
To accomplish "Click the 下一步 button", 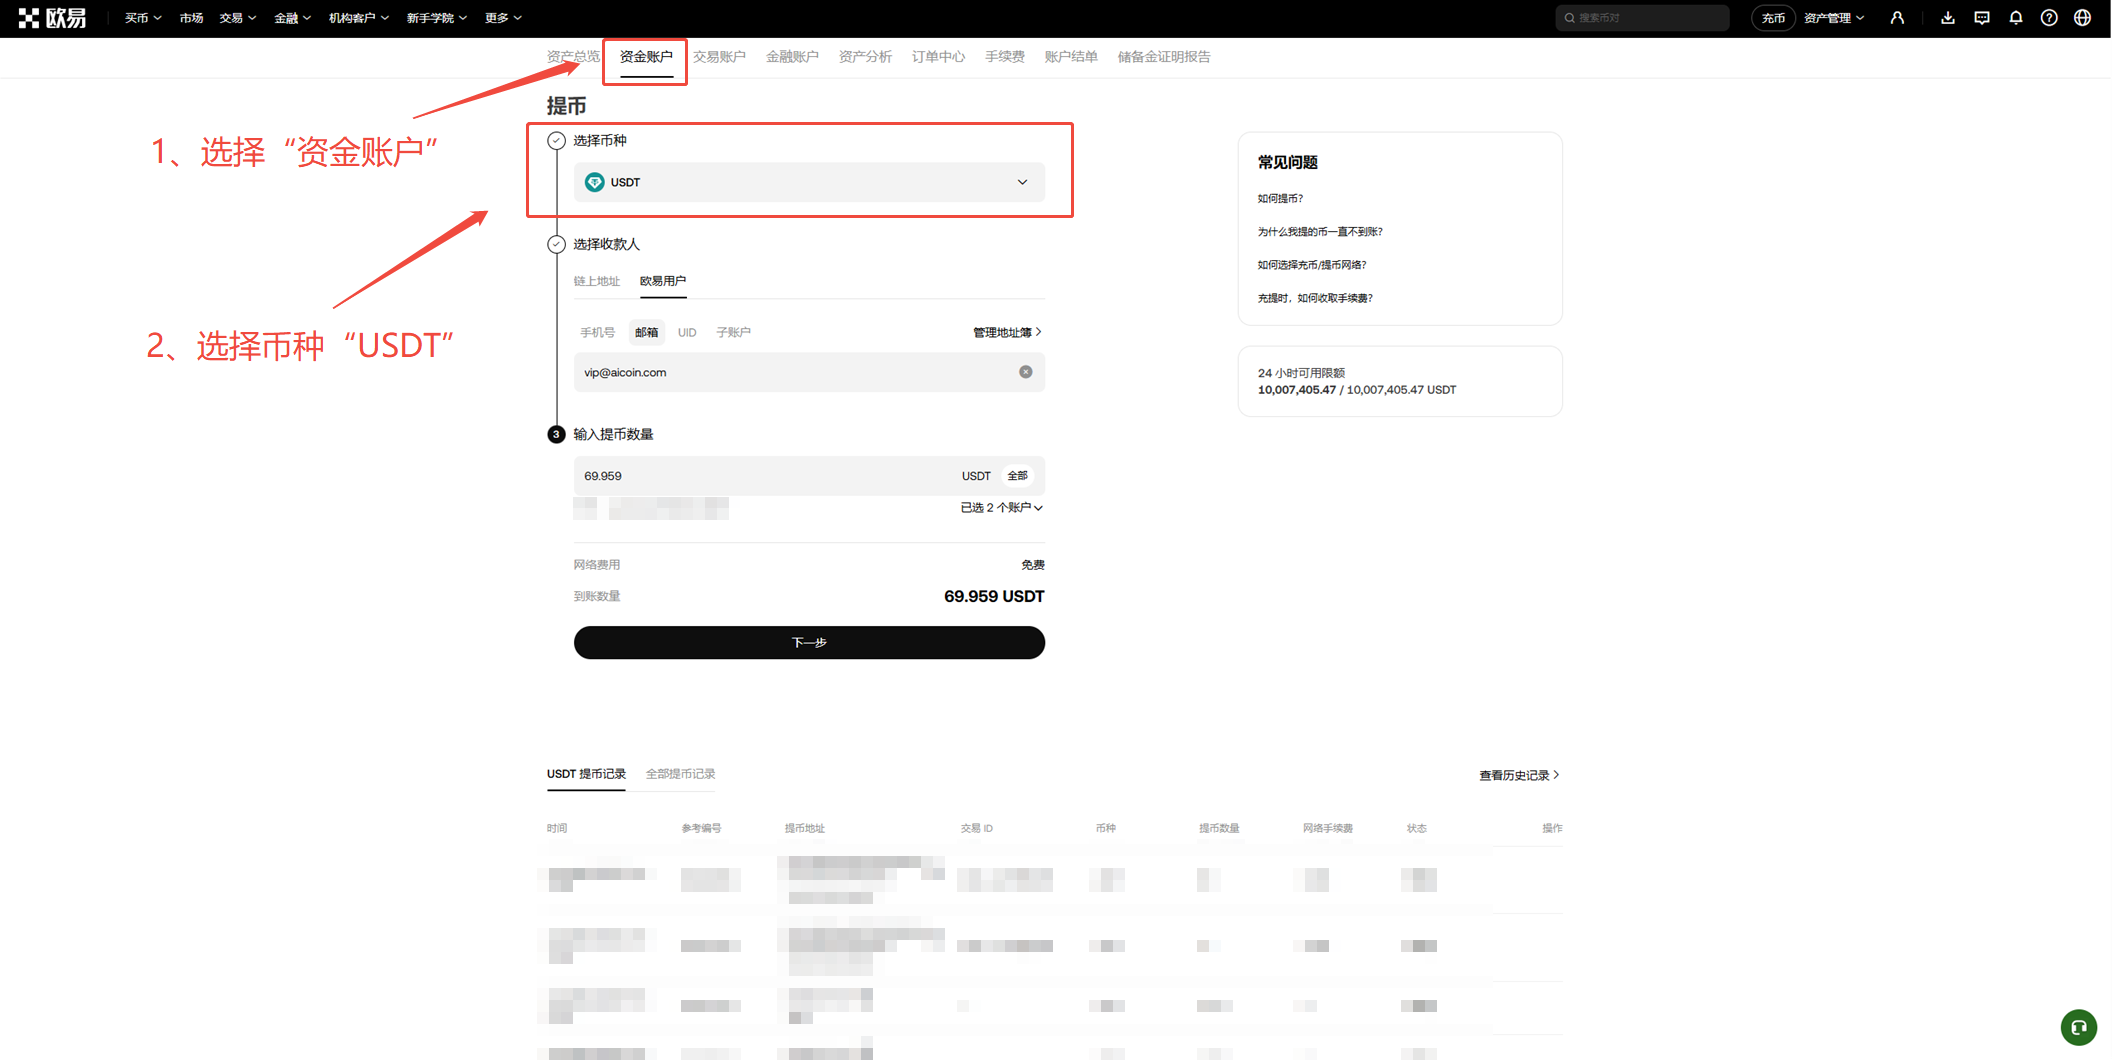I will coord(808,642).
